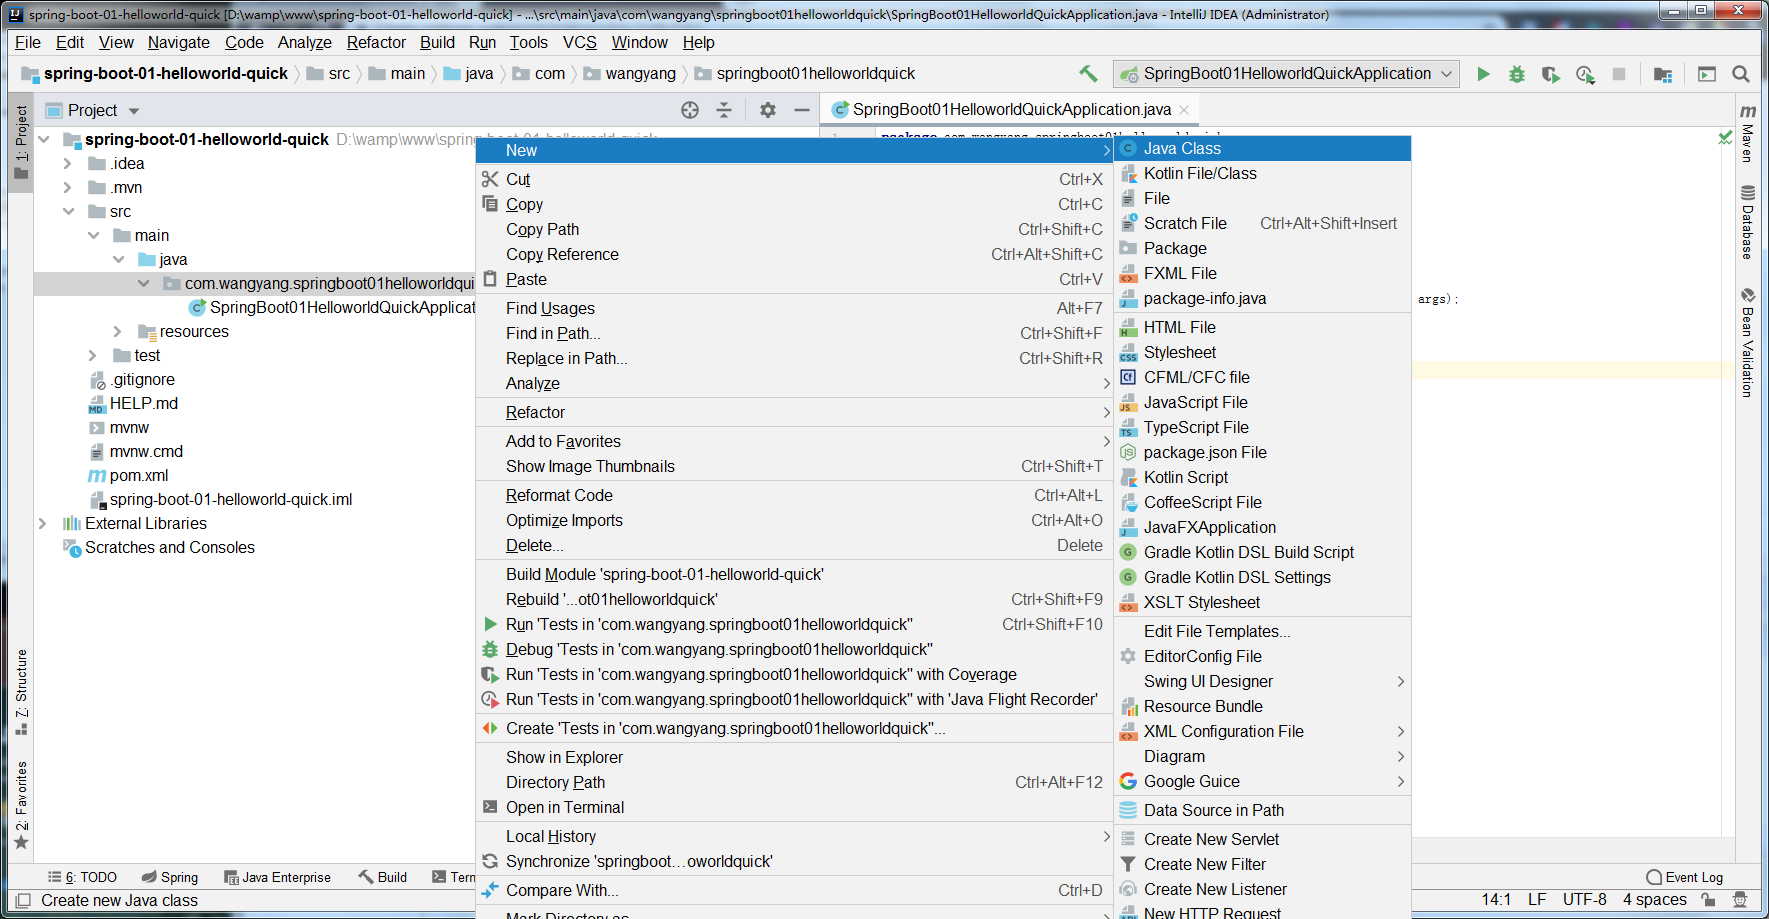
Task: Open the Favorites tool window
Action: 21,806
